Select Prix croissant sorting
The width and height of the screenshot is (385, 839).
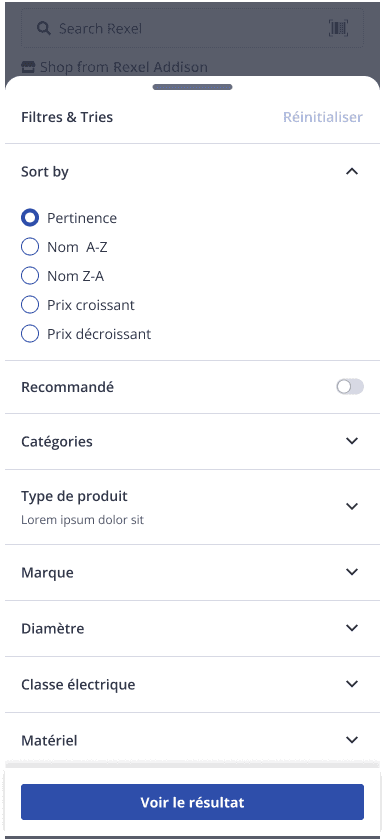tap(30, 304)
